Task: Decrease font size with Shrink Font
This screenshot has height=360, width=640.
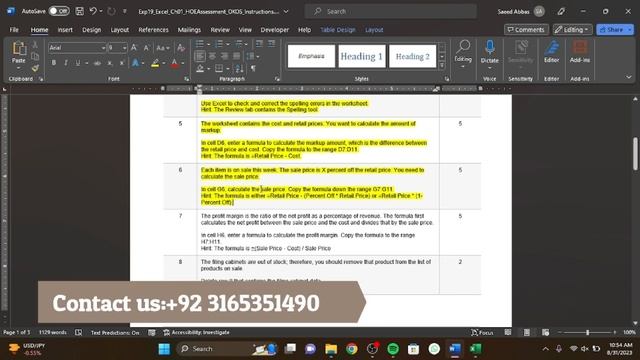Action: pos(147,48)
